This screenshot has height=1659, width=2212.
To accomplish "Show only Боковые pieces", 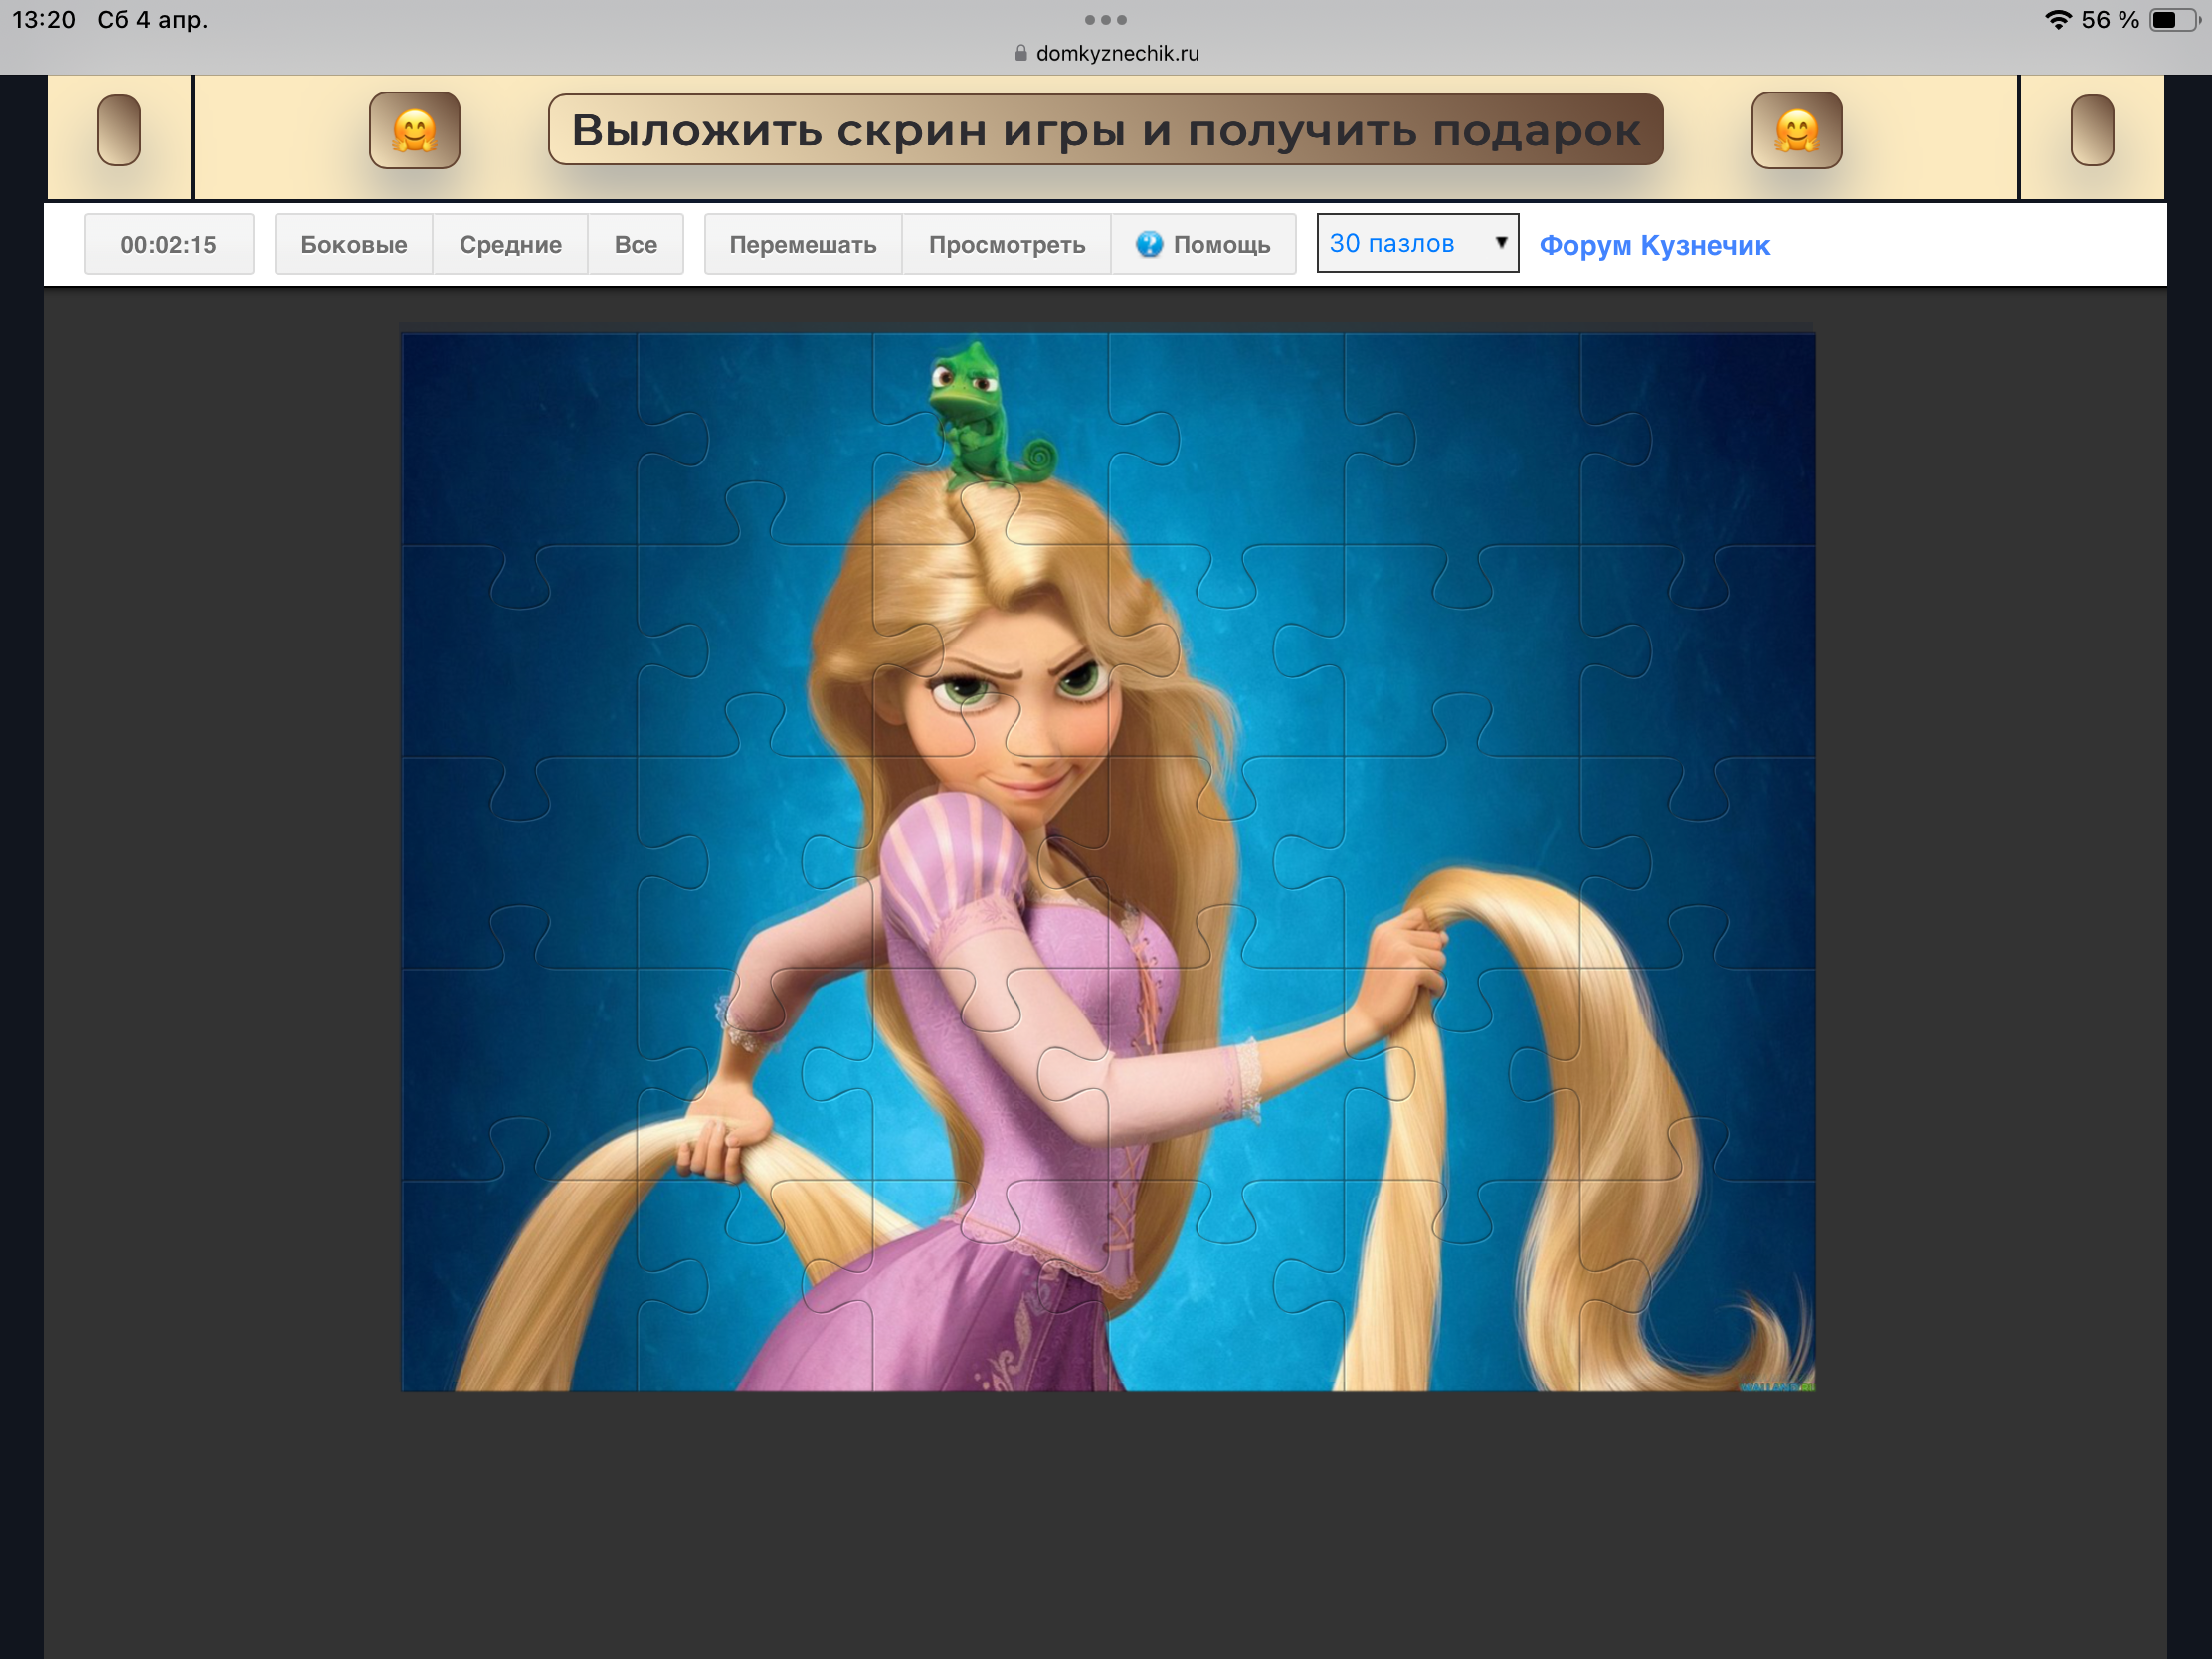I will pos(353,244).
